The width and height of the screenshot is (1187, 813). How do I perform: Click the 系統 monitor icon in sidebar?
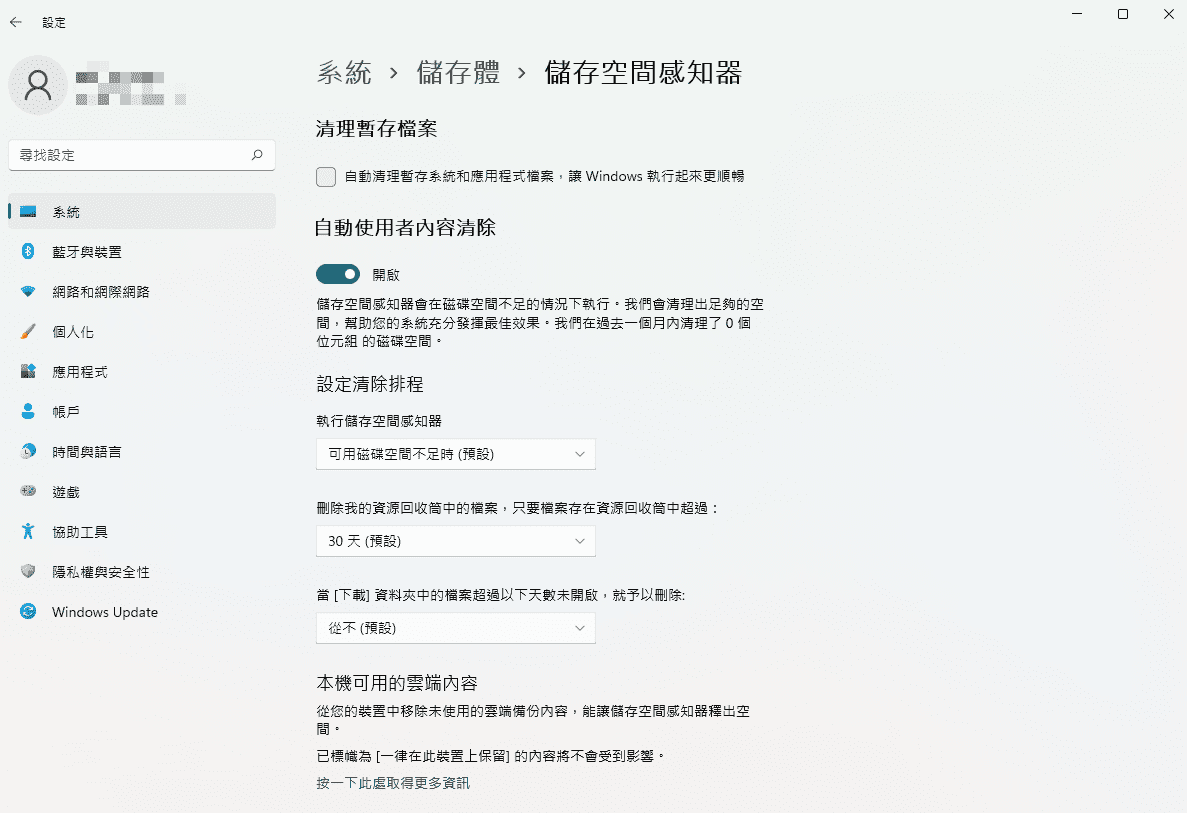tap(28, 212)
